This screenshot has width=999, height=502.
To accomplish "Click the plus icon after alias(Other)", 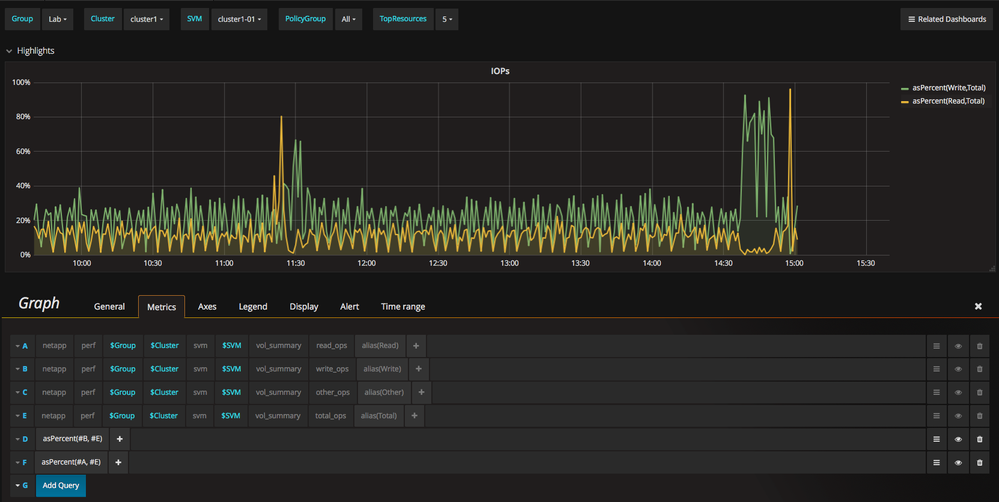I will (x=422, y=392).
